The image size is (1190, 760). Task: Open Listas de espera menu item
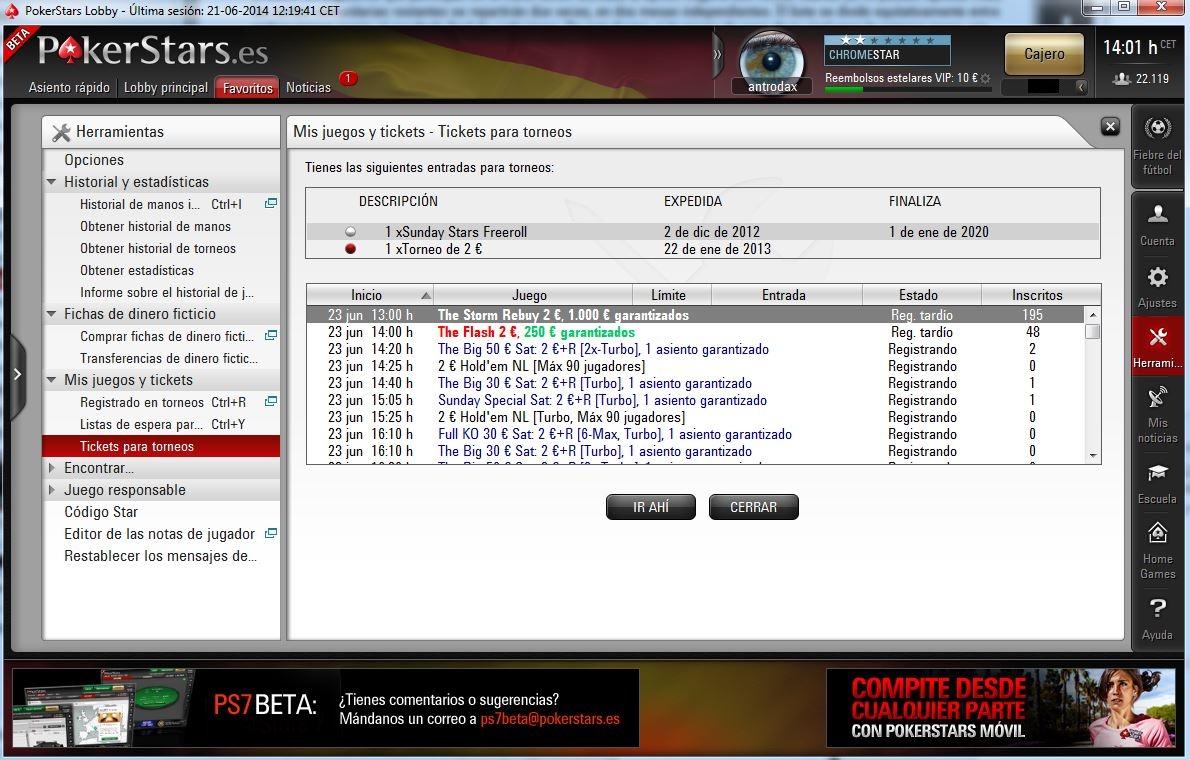pyautogui.click(x=162, y=424)
